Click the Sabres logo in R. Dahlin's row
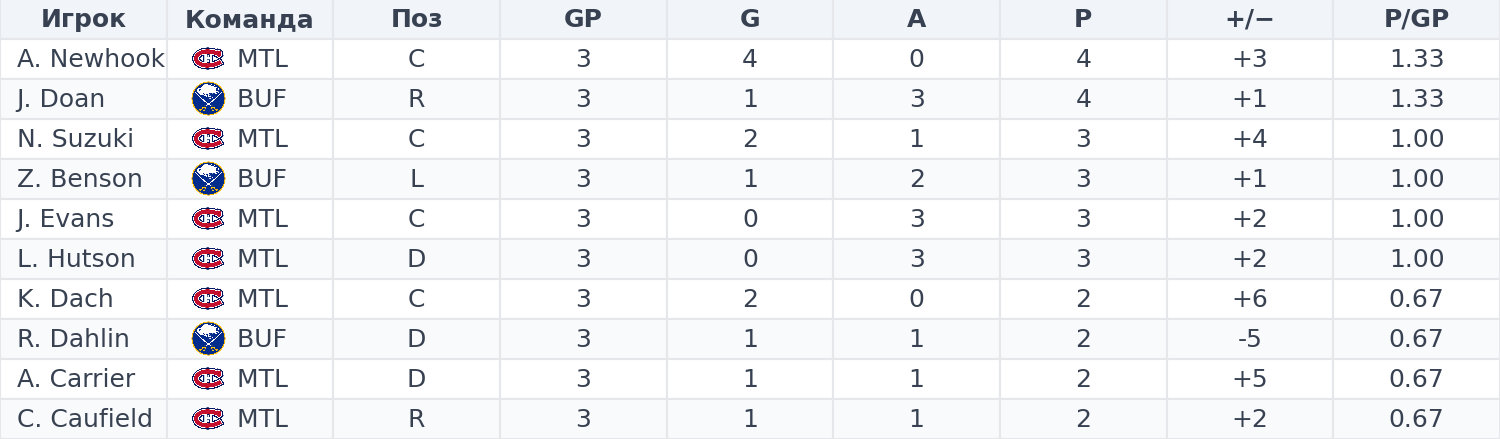Image resolution: width=1500 pixels, height=439 pixels. click(x=208, y=339)
